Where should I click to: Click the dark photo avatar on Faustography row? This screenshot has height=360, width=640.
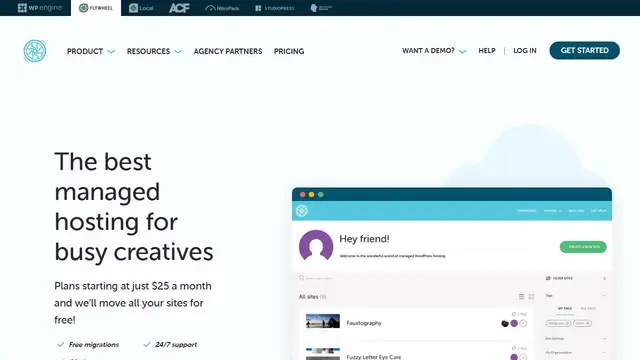(x=505, y=323)
